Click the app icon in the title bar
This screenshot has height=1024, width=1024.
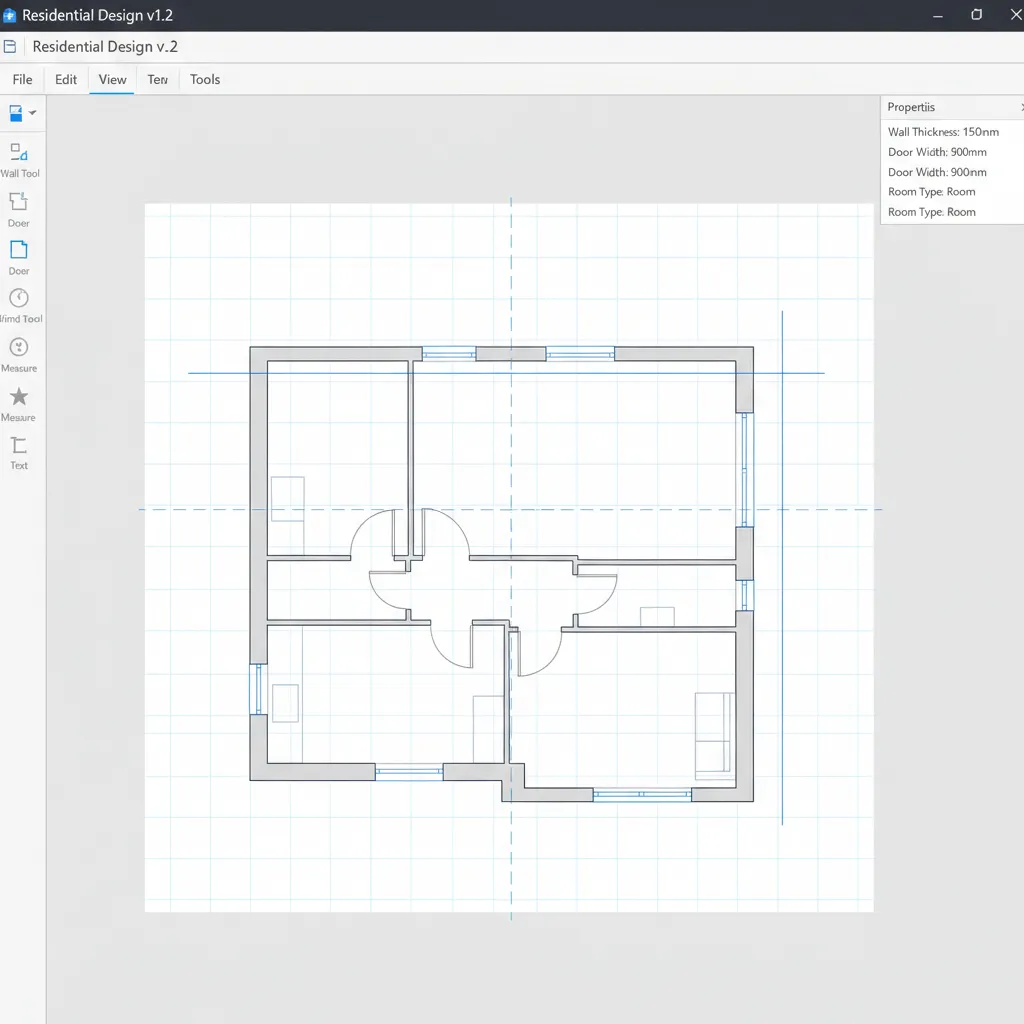coord(12,14)
